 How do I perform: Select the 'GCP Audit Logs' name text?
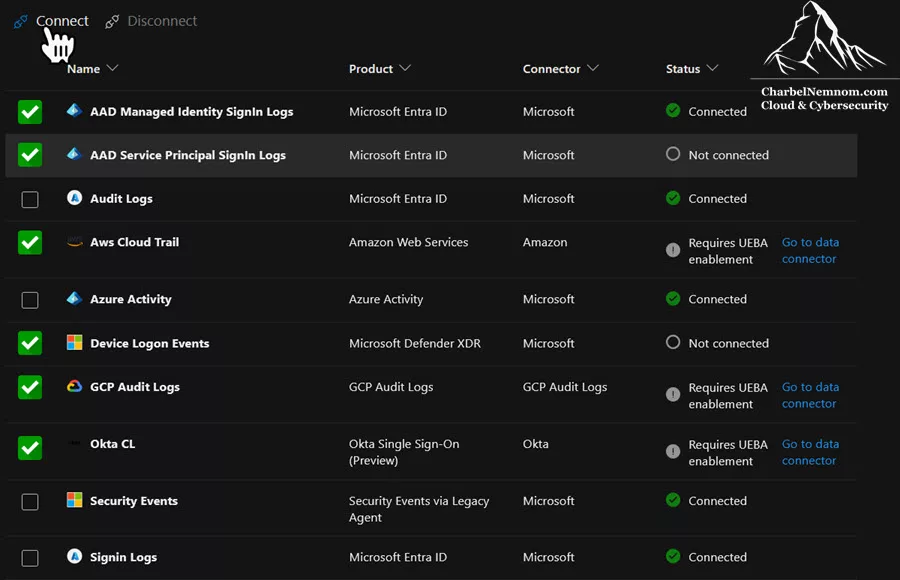click(135, 387)
